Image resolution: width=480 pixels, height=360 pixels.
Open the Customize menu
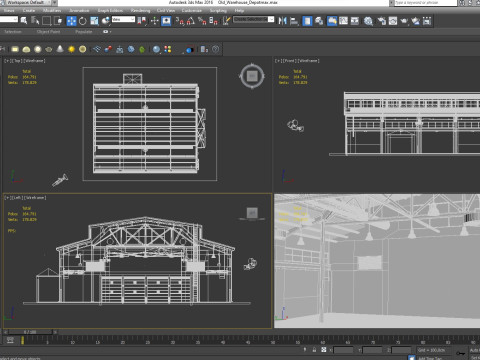coord(192,11)
